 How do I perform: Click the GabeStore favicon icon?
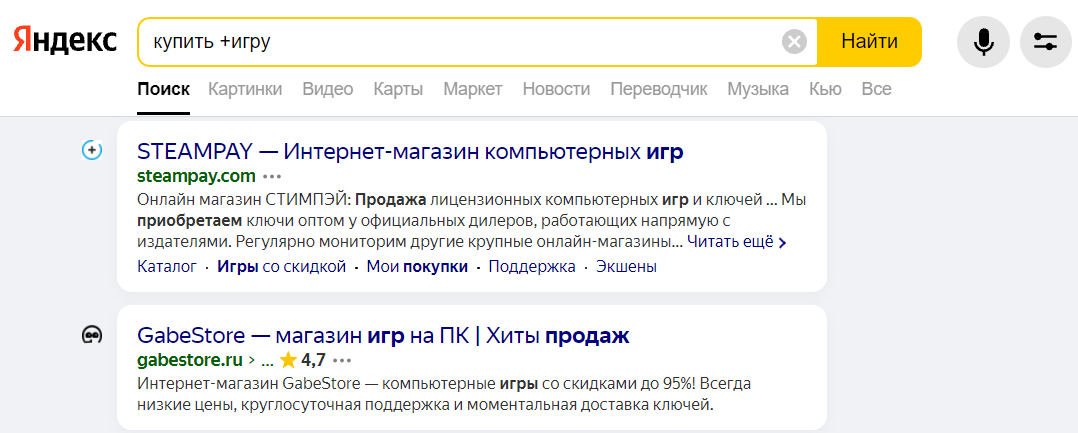[x=91, y=335]
